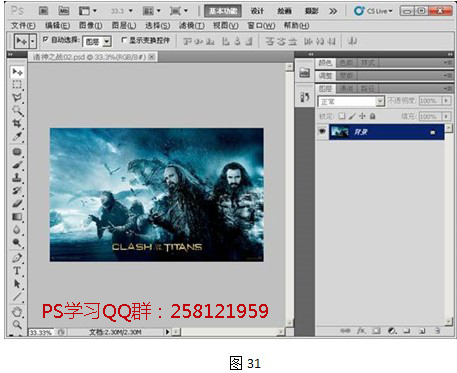Click the 背景 layer thumbnail
This screenshot has height=373, width=457.
(340, 132)
